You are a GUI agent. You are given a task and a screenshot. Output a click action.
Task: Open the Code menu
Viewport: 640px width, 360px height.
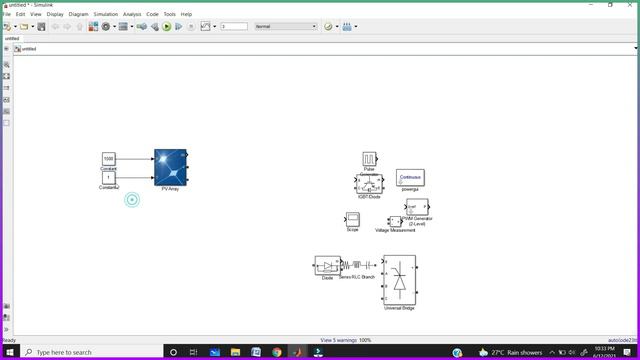(x=152, y=14)
